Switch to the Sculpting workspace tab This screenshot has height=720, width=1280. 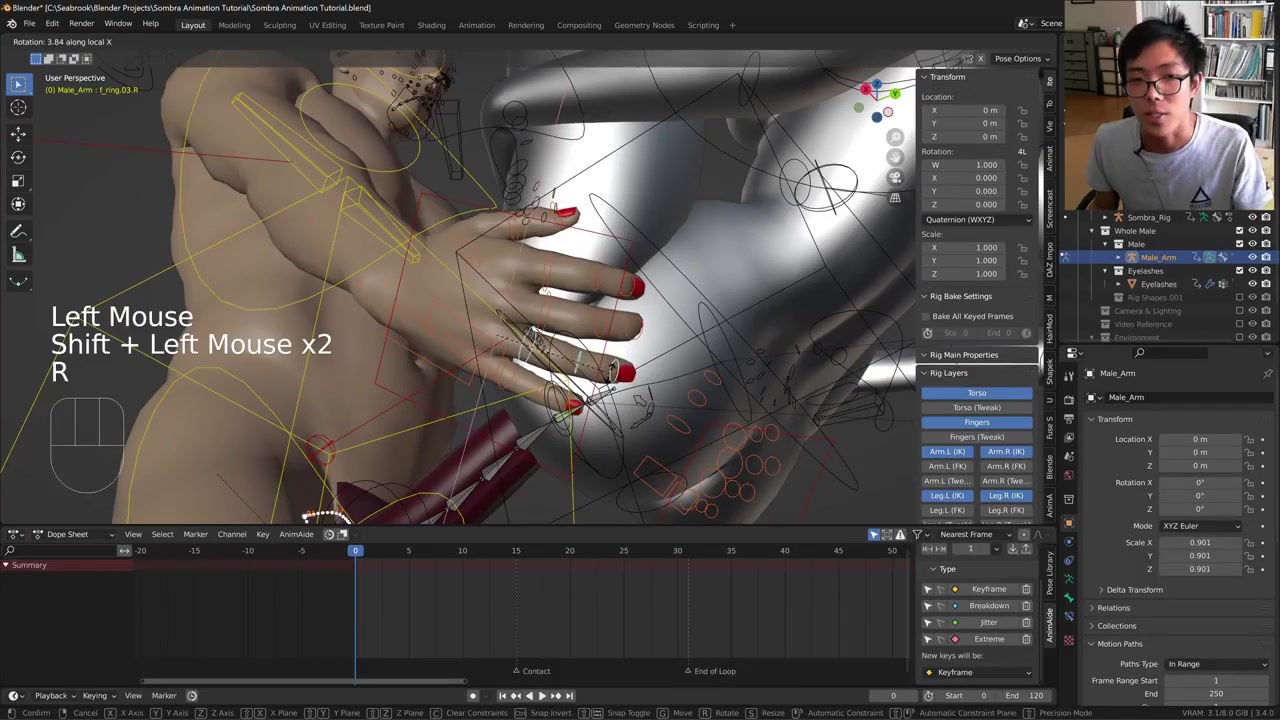(x=279, y=25)
